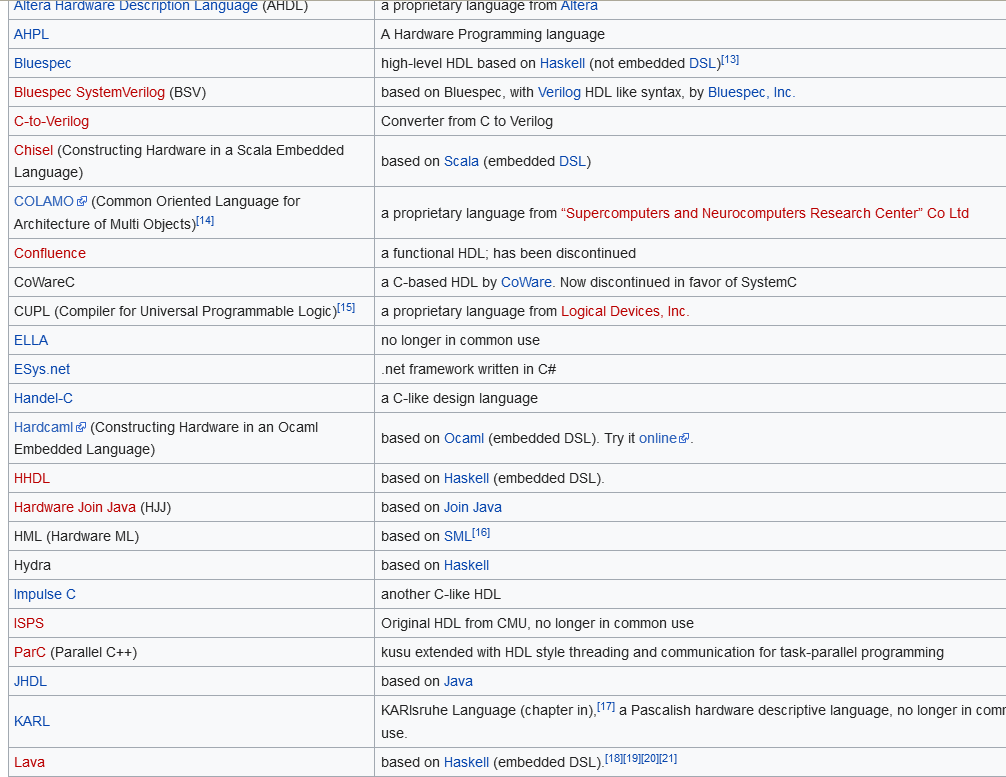Open the Impulse C link
The width and height of the screenshot is (1006, 777).
tap(44, 594)
